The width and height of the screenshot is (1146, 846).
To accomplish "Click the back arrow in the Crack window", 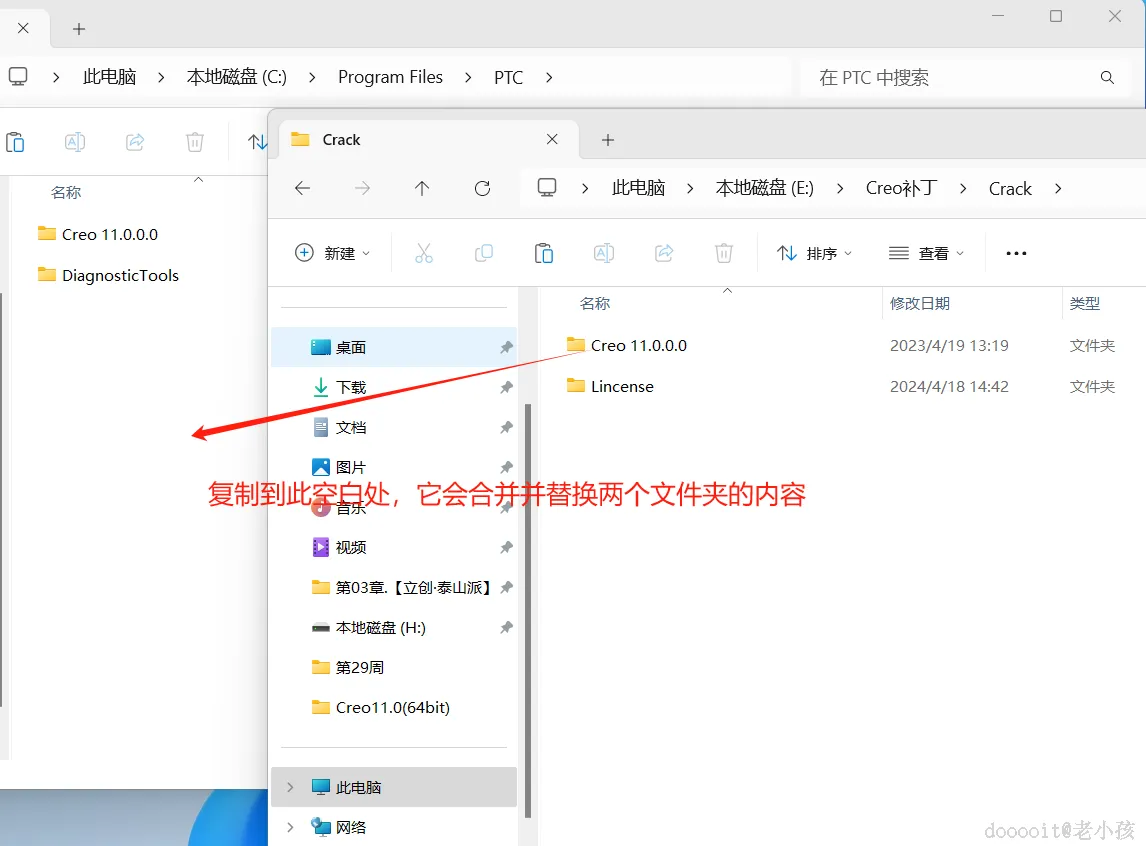I will pyautogui.click(x=302, y=188).
